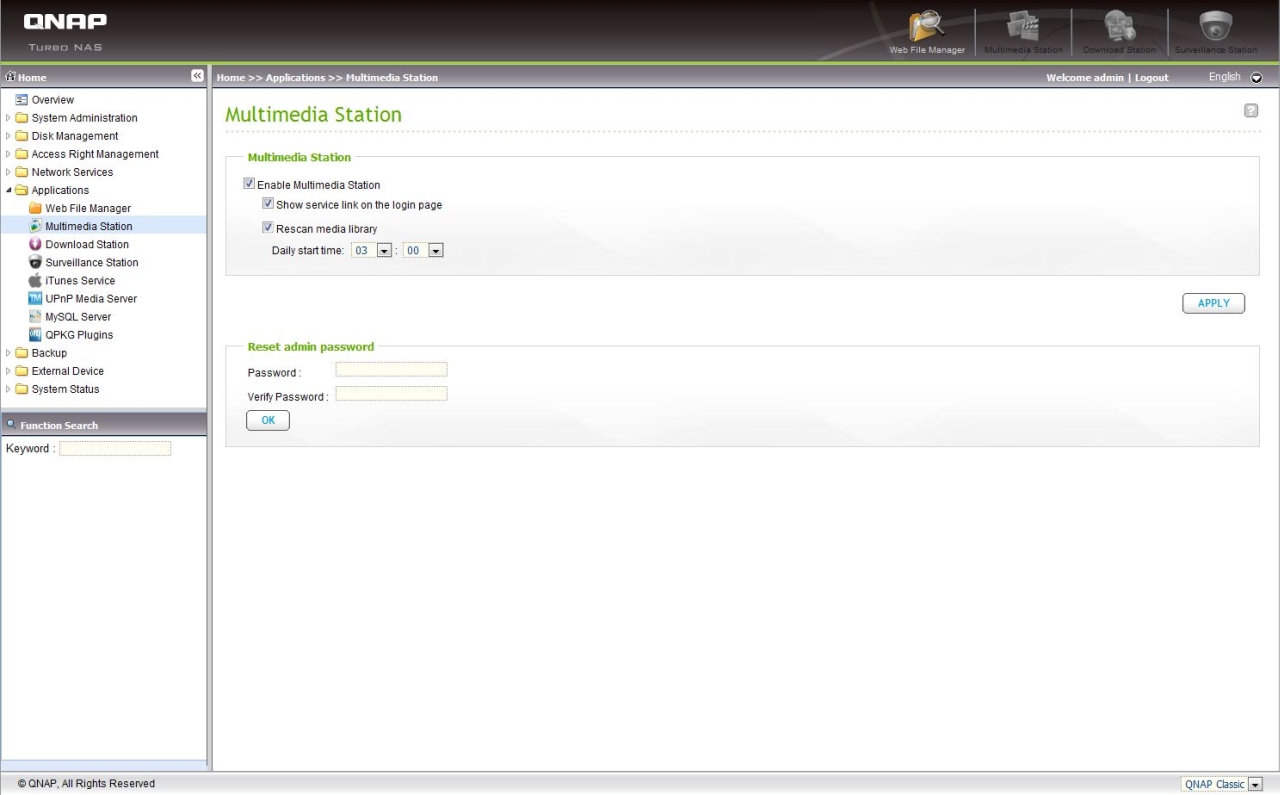Click the Multimedia Station tree icon
Viewport: 1280px width, 795px height.
pos(35,226)
